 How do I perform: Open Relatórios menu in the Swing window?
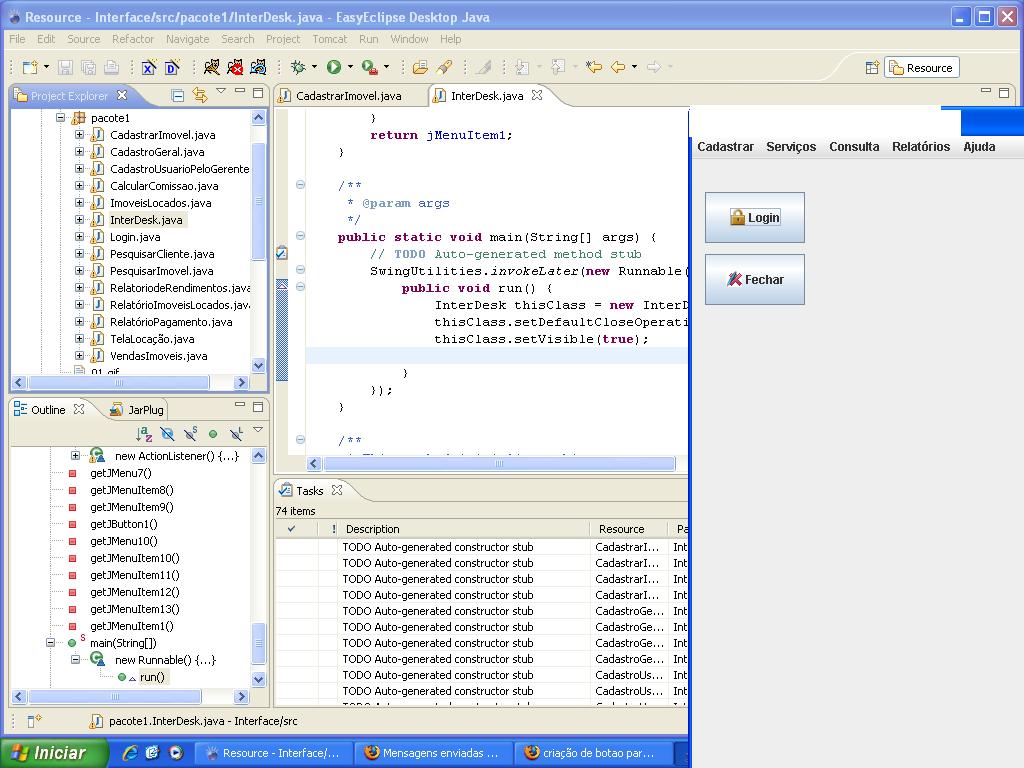point(921,147)
